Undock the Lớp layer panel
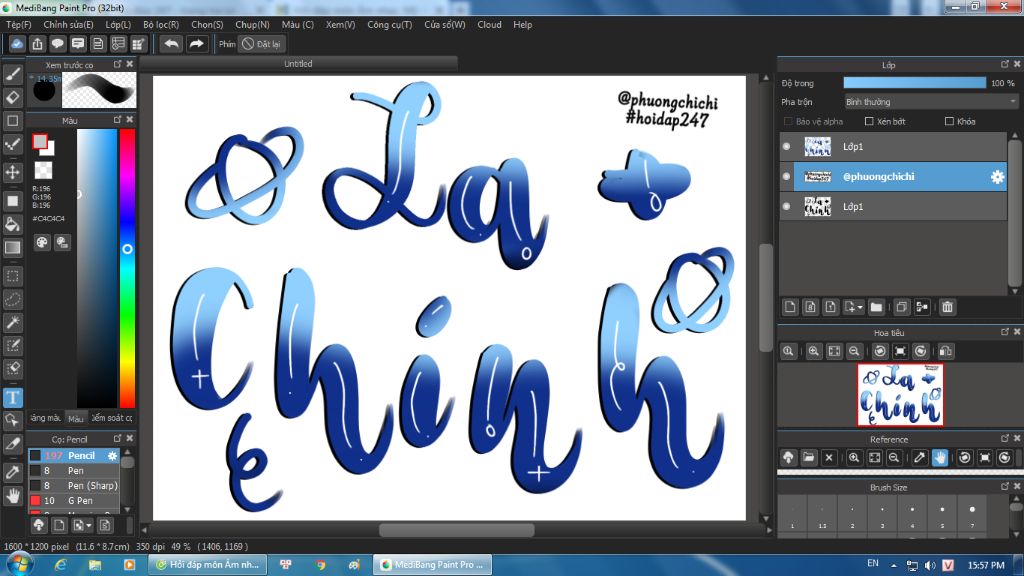 pyautogui.click(x=1004, y=64)
